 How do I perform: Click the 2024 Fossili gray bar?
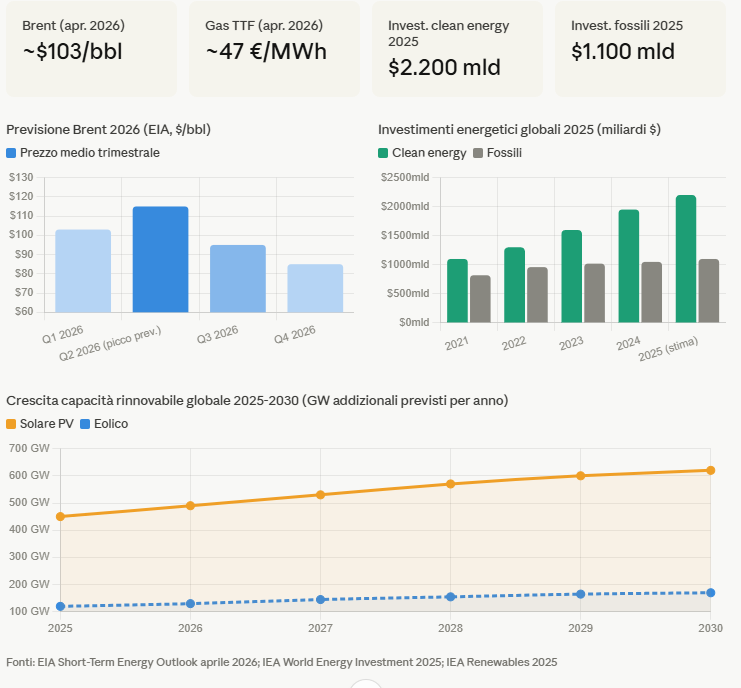(x=652, y=292)
